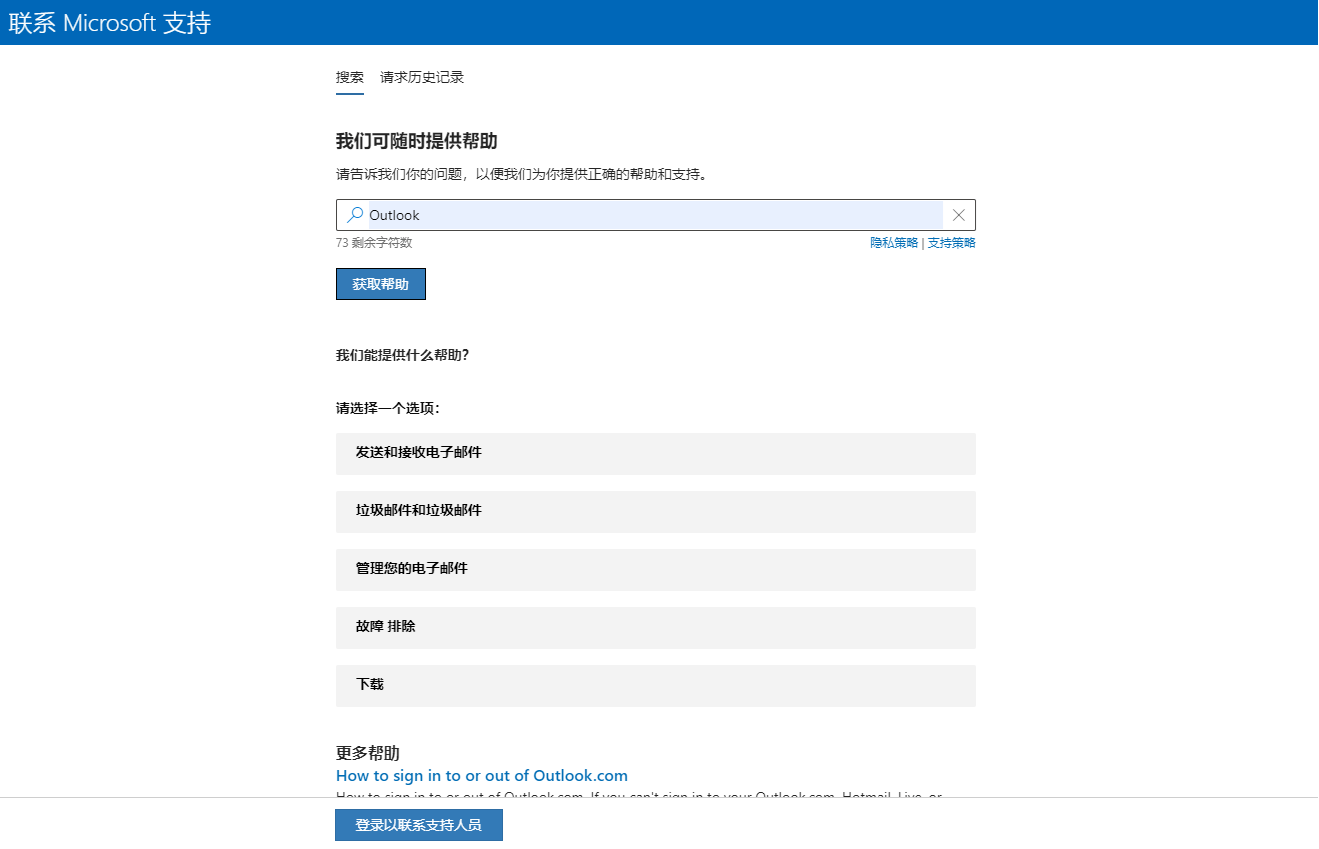Click the 我们能提供什么帮助? text

click(403, 355)
